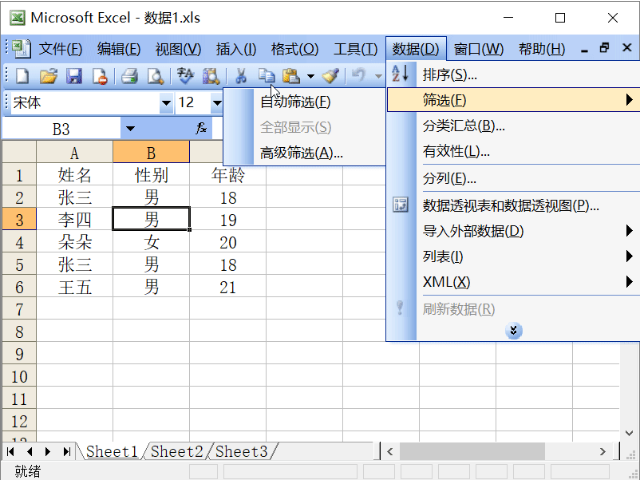The height and width of the screenshot is (481, 642).
Task: Select cell A1 containing 姓名
Action: (x=75, y=175)
